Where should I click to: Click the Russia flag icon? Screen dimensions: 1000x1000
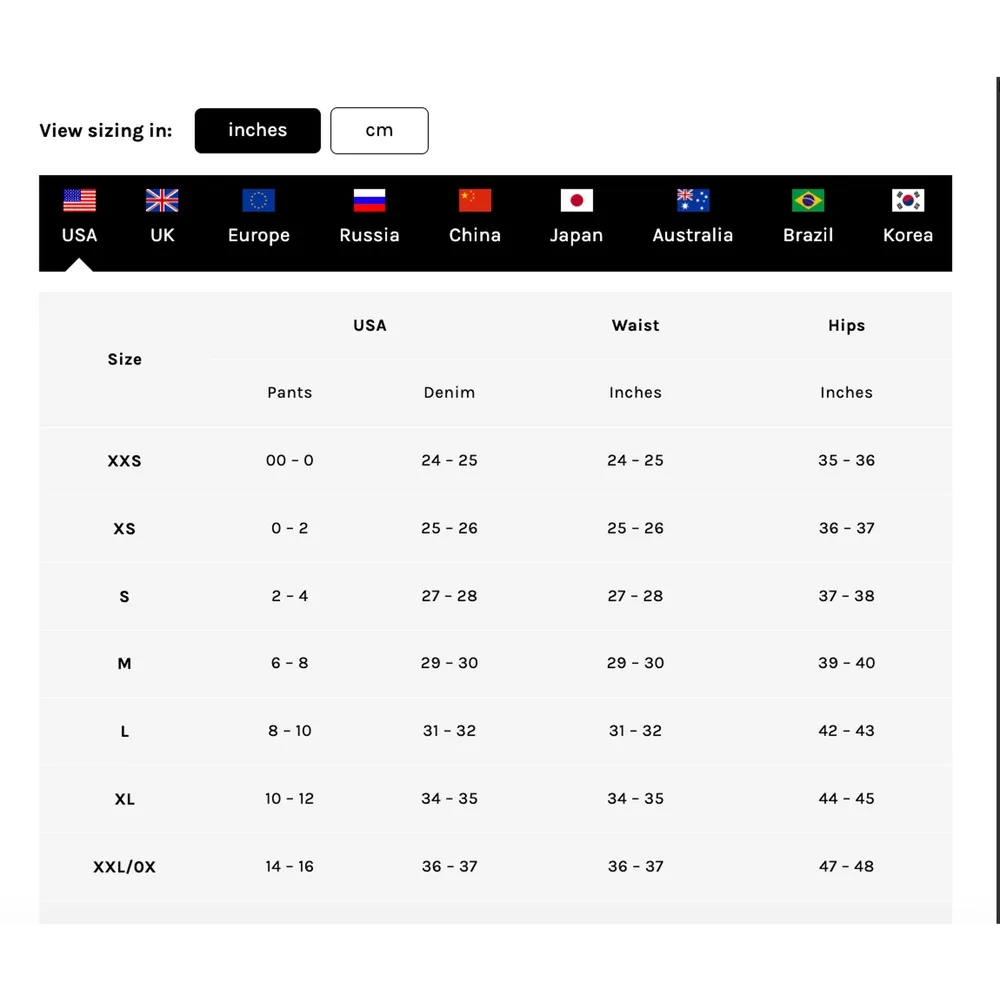(369, 200)
